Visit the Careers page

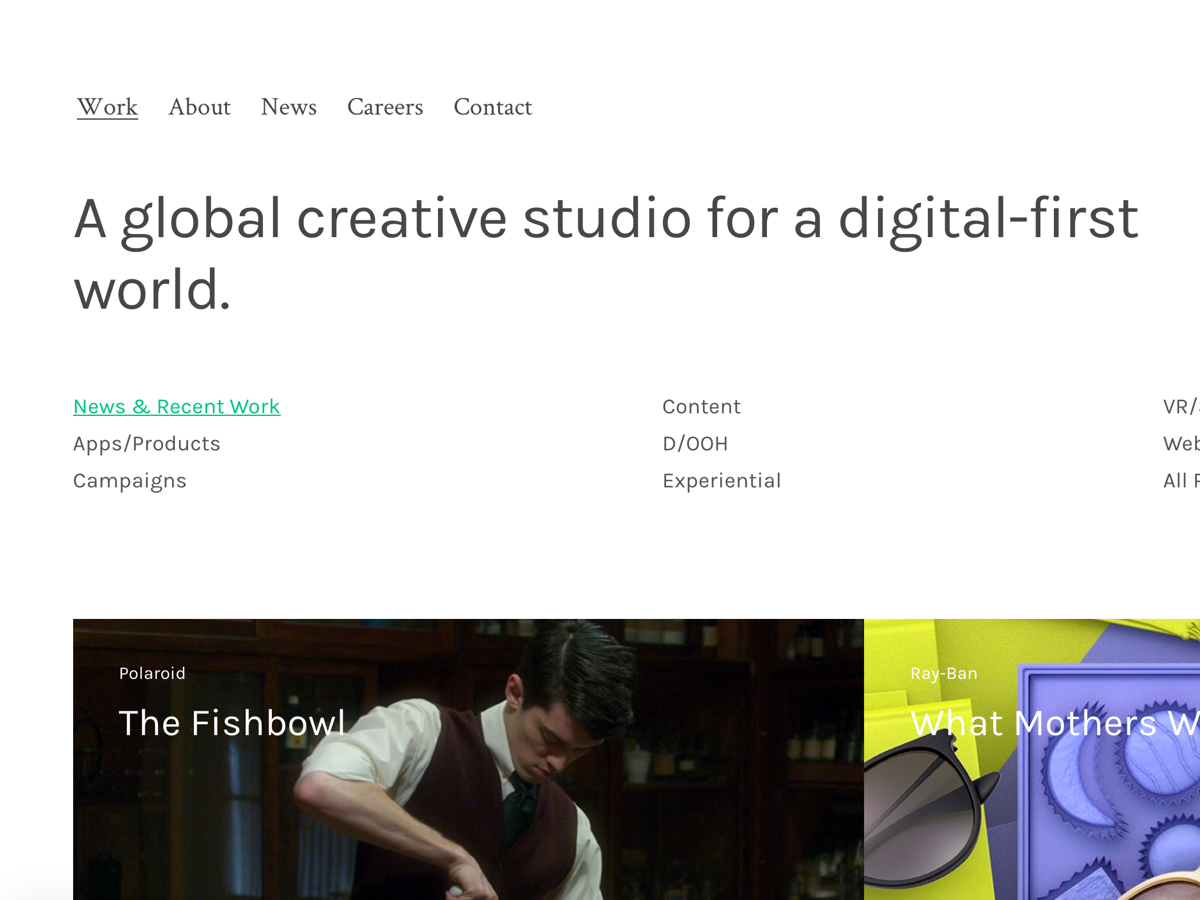(x=385, y=107)
